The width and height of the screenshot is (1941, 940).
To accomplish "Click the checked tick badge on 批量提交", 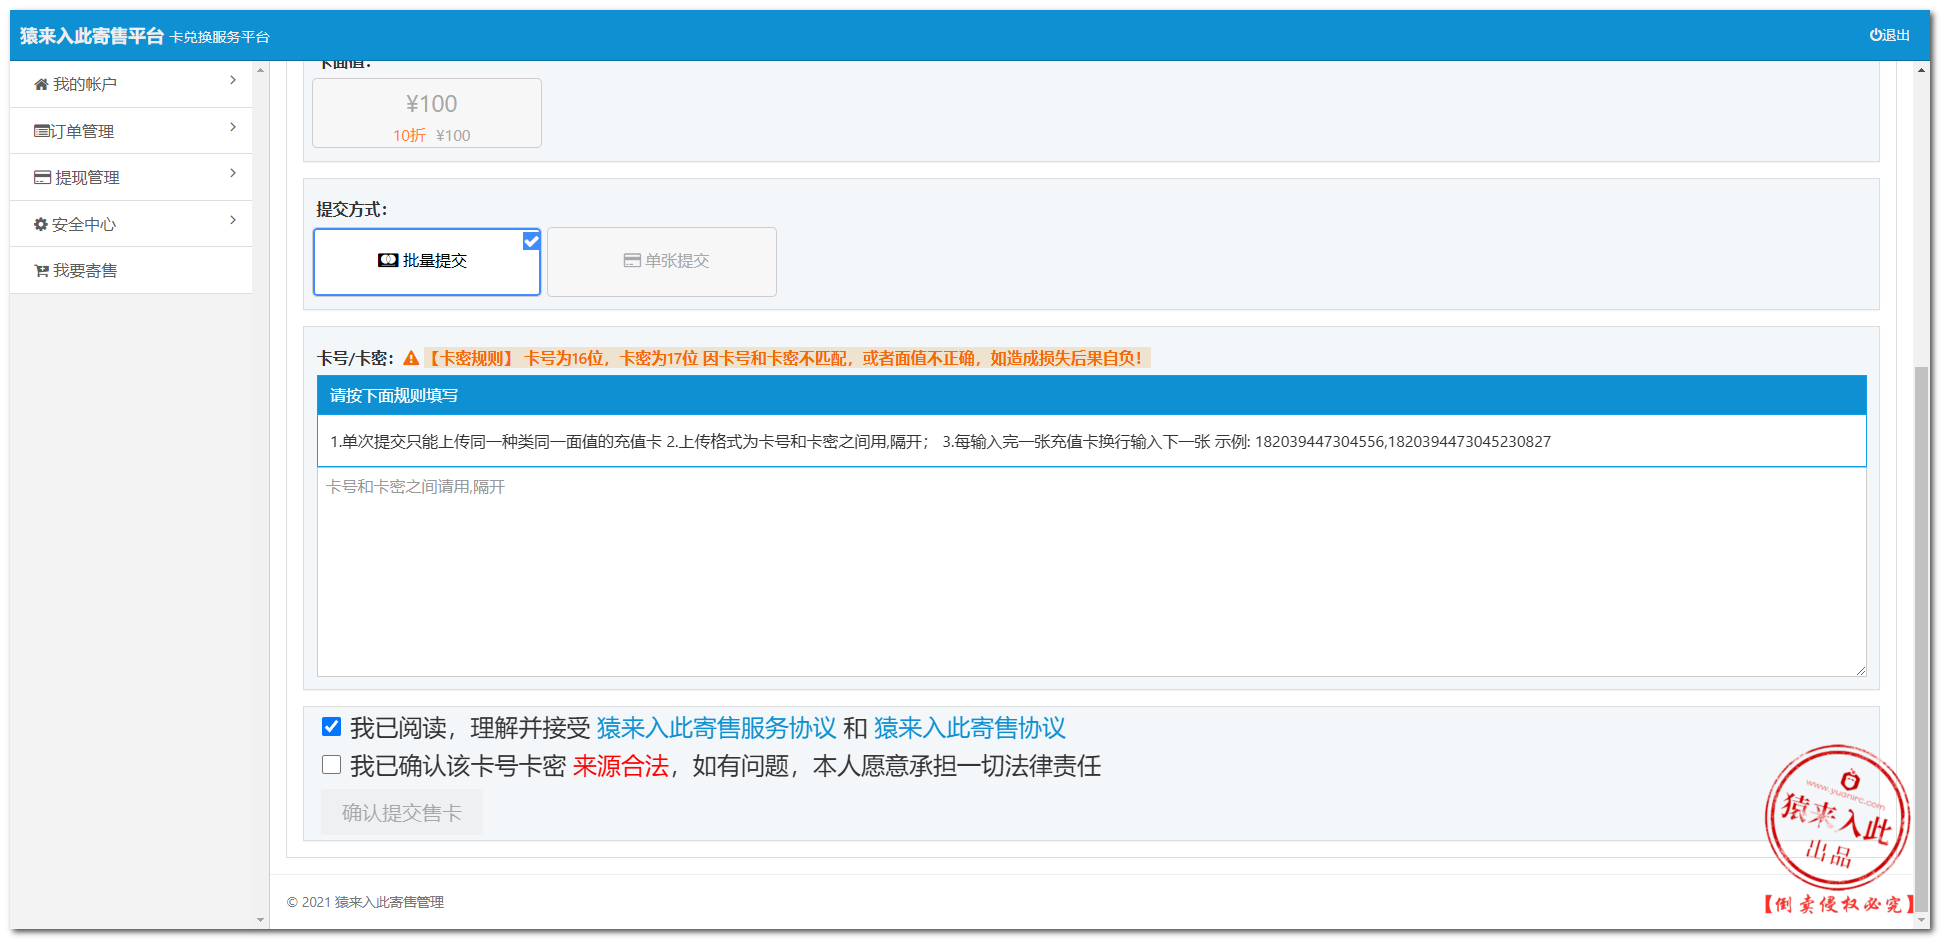I will (x=531, y=241).
